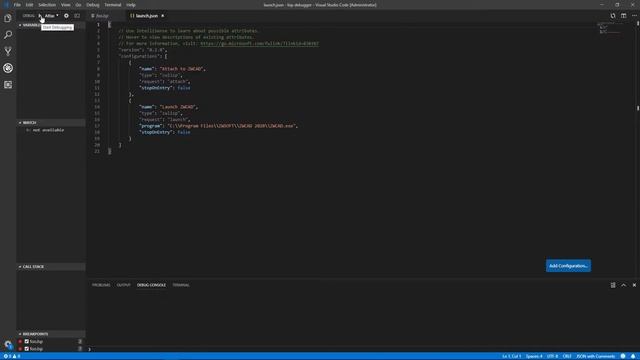
Task: Collapse the Breakpoints section
Action: click(51, 334)
